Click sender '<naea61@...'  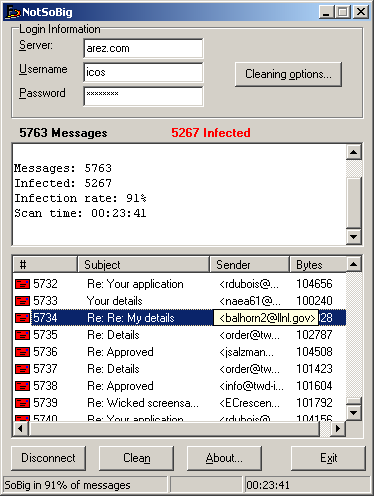(x=250, y=301)
